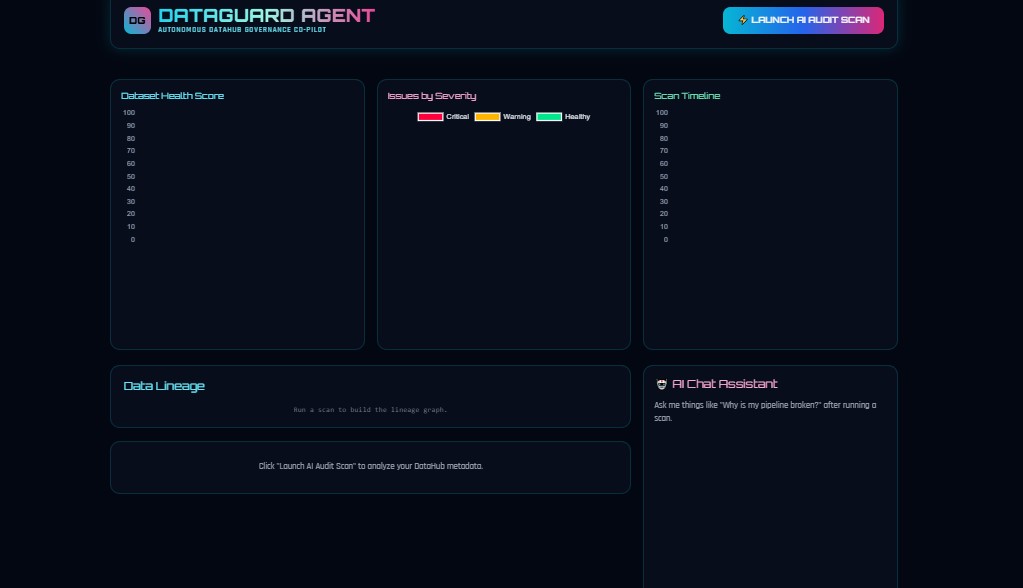Launch the AI Audit Scan
This screenshot has width=1023, height=588.
click(803, 20)
